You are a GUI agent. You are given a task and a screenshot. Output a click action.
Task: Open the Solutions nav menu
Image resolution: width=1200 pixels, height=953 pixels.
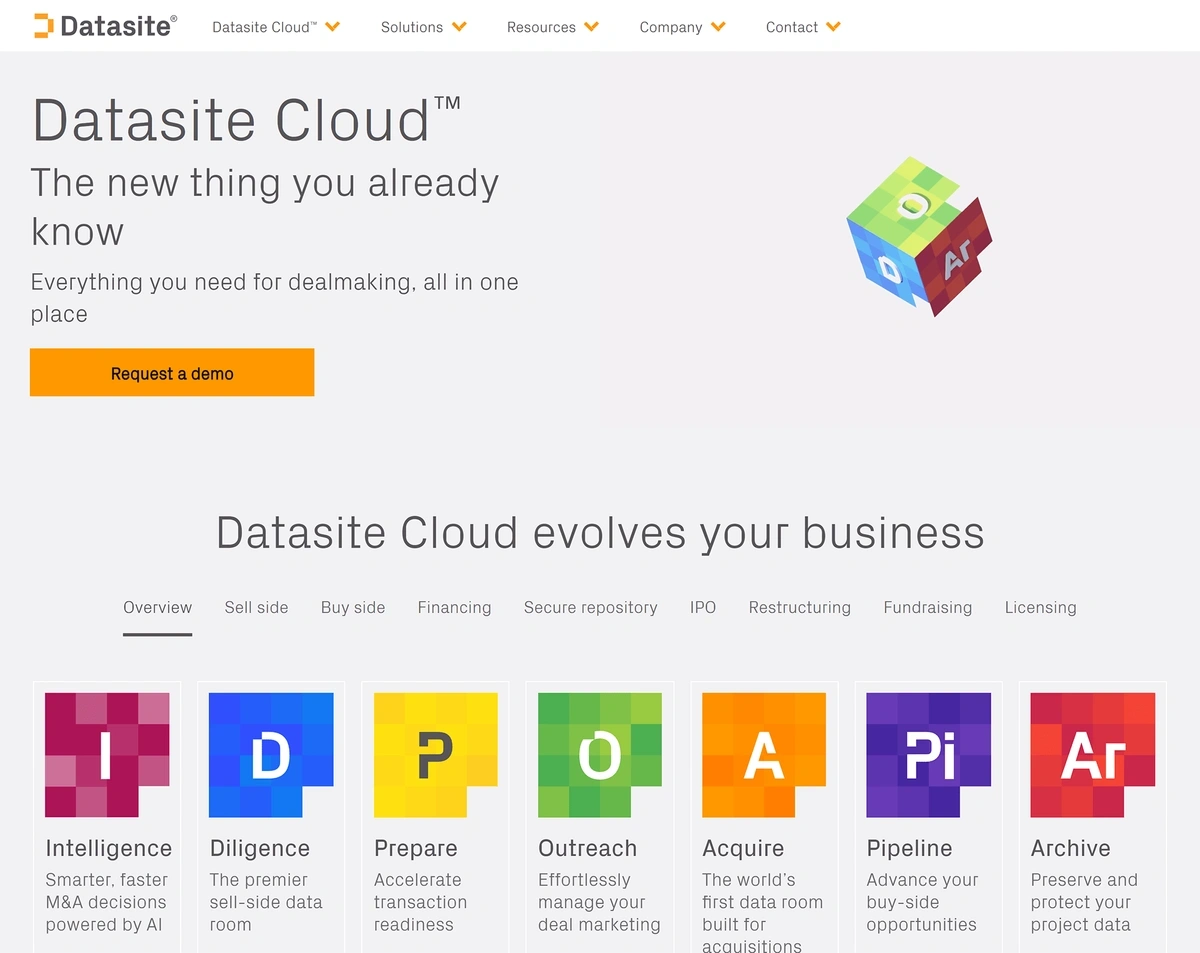(412, 27)
